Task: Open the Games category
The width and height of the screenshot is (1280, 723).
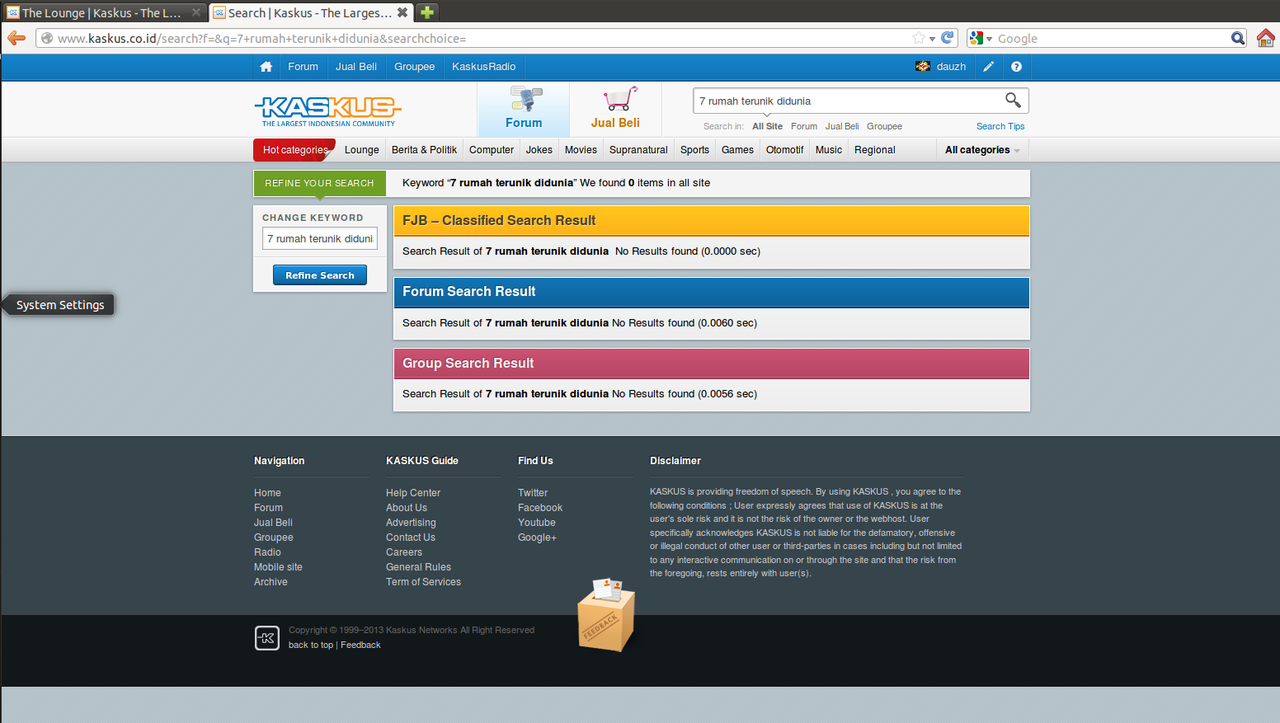Action: 738,150
